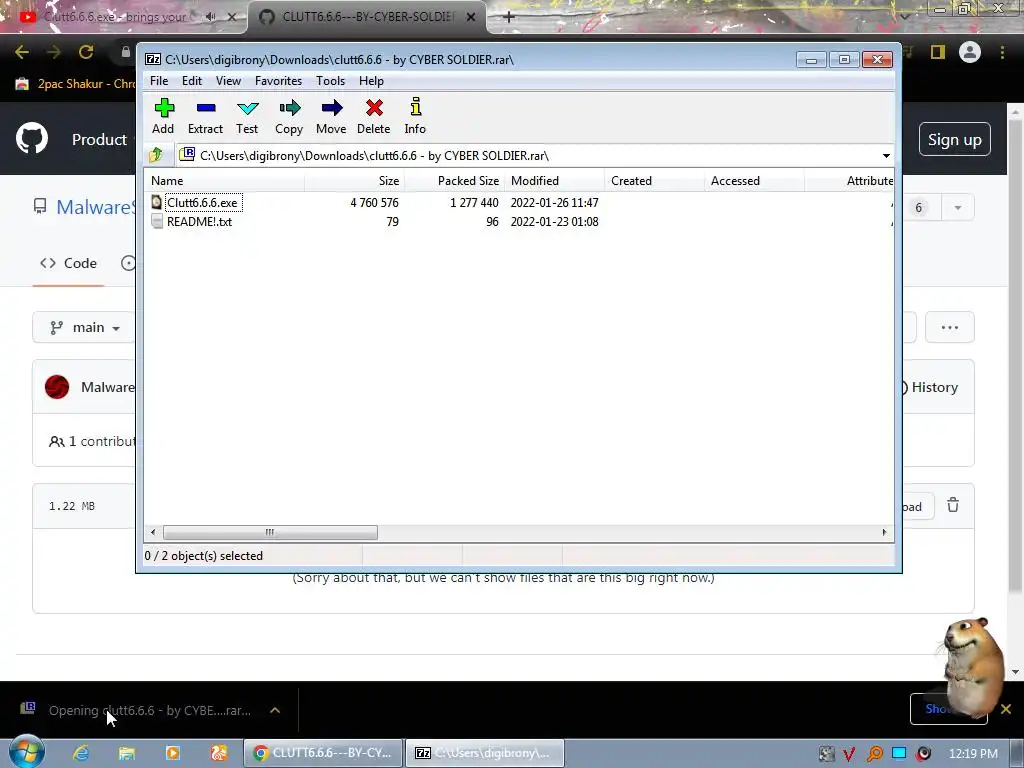Click the Info toolbar icon
This screenshot has width=1024, height=768.
pos(415,116)
